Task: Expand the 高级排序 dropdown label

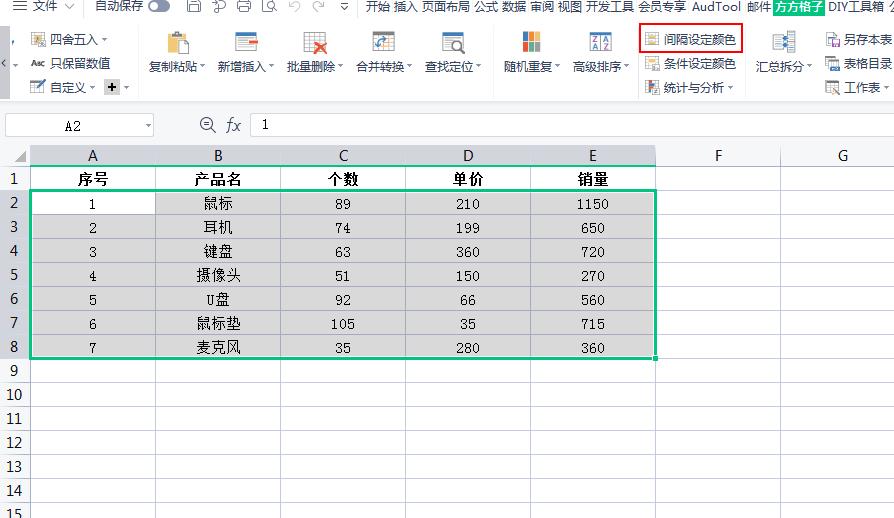Action: pyautogui.click(x=601, y=67)
